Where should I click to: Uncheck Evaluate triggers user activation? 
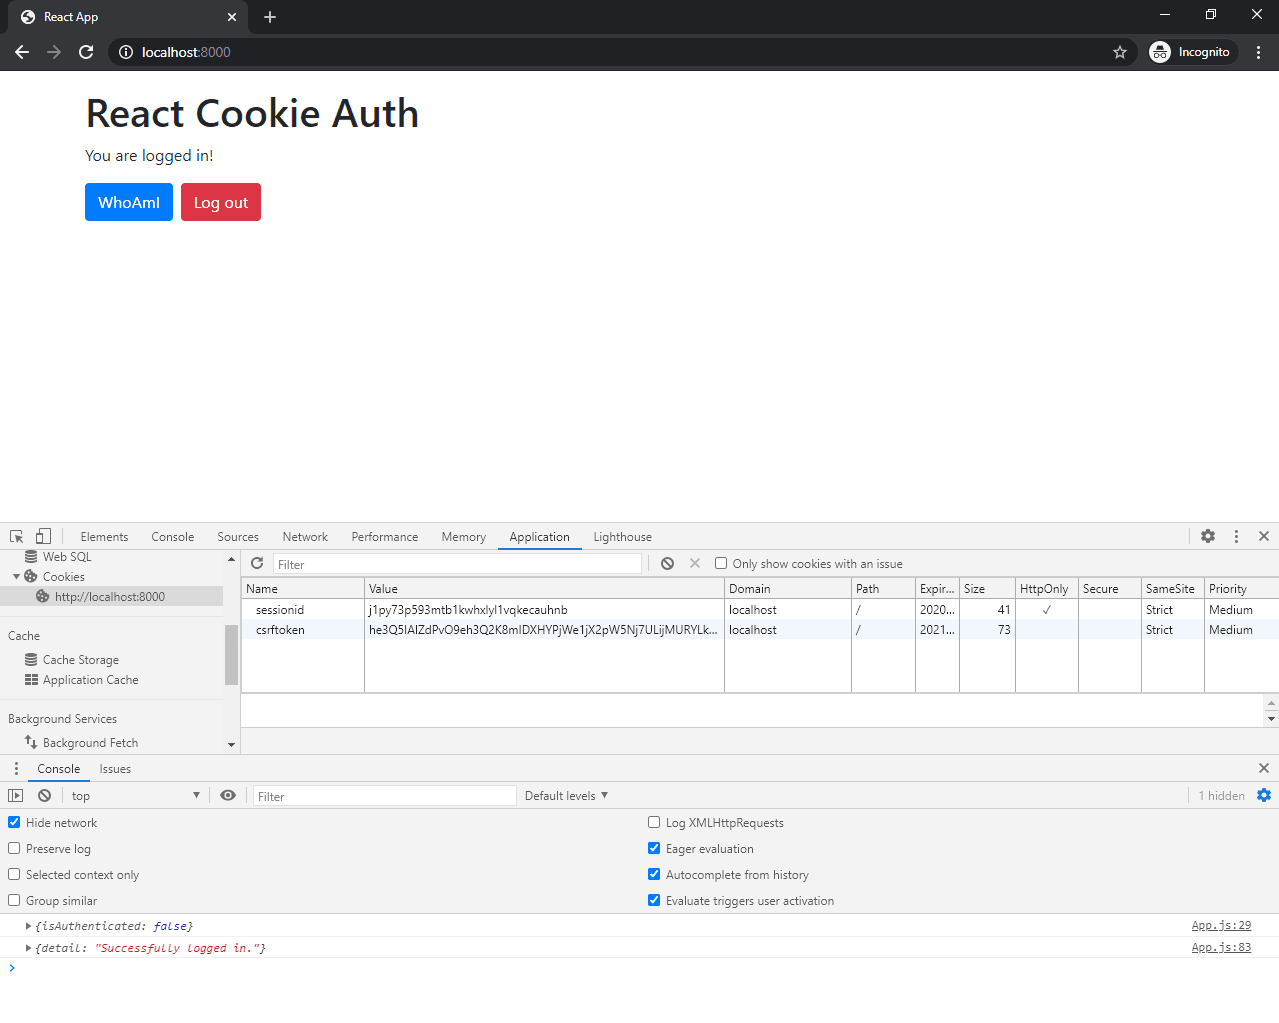(654, 900)
